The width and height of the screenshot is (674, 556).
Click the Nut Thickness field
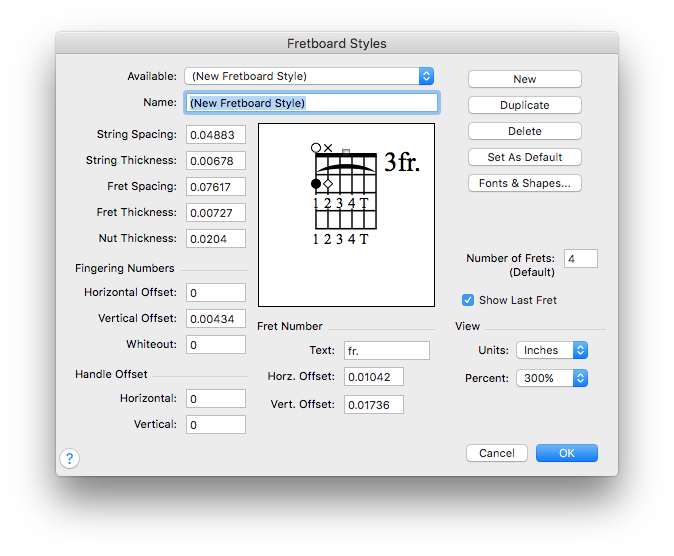click(216, 239)
